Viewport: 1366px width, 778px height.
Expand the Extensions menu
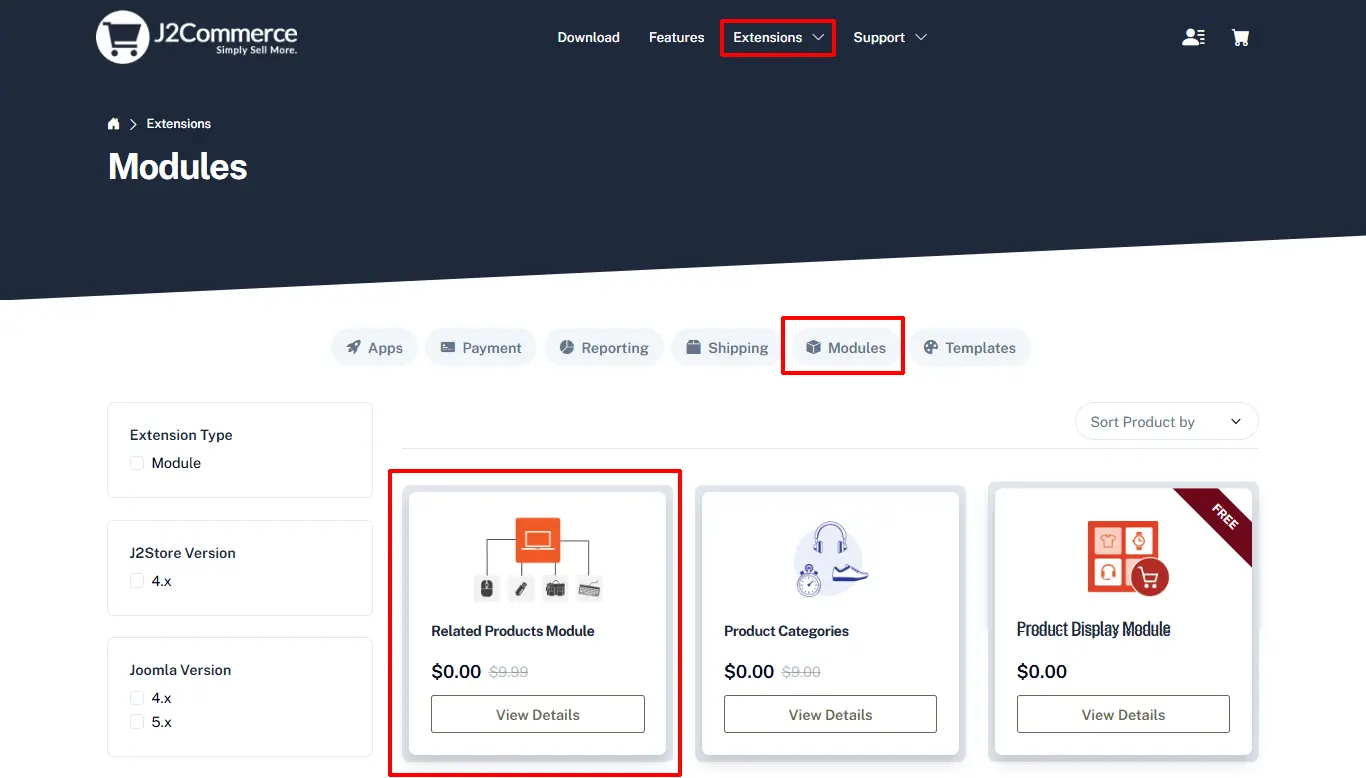point(778,38)
